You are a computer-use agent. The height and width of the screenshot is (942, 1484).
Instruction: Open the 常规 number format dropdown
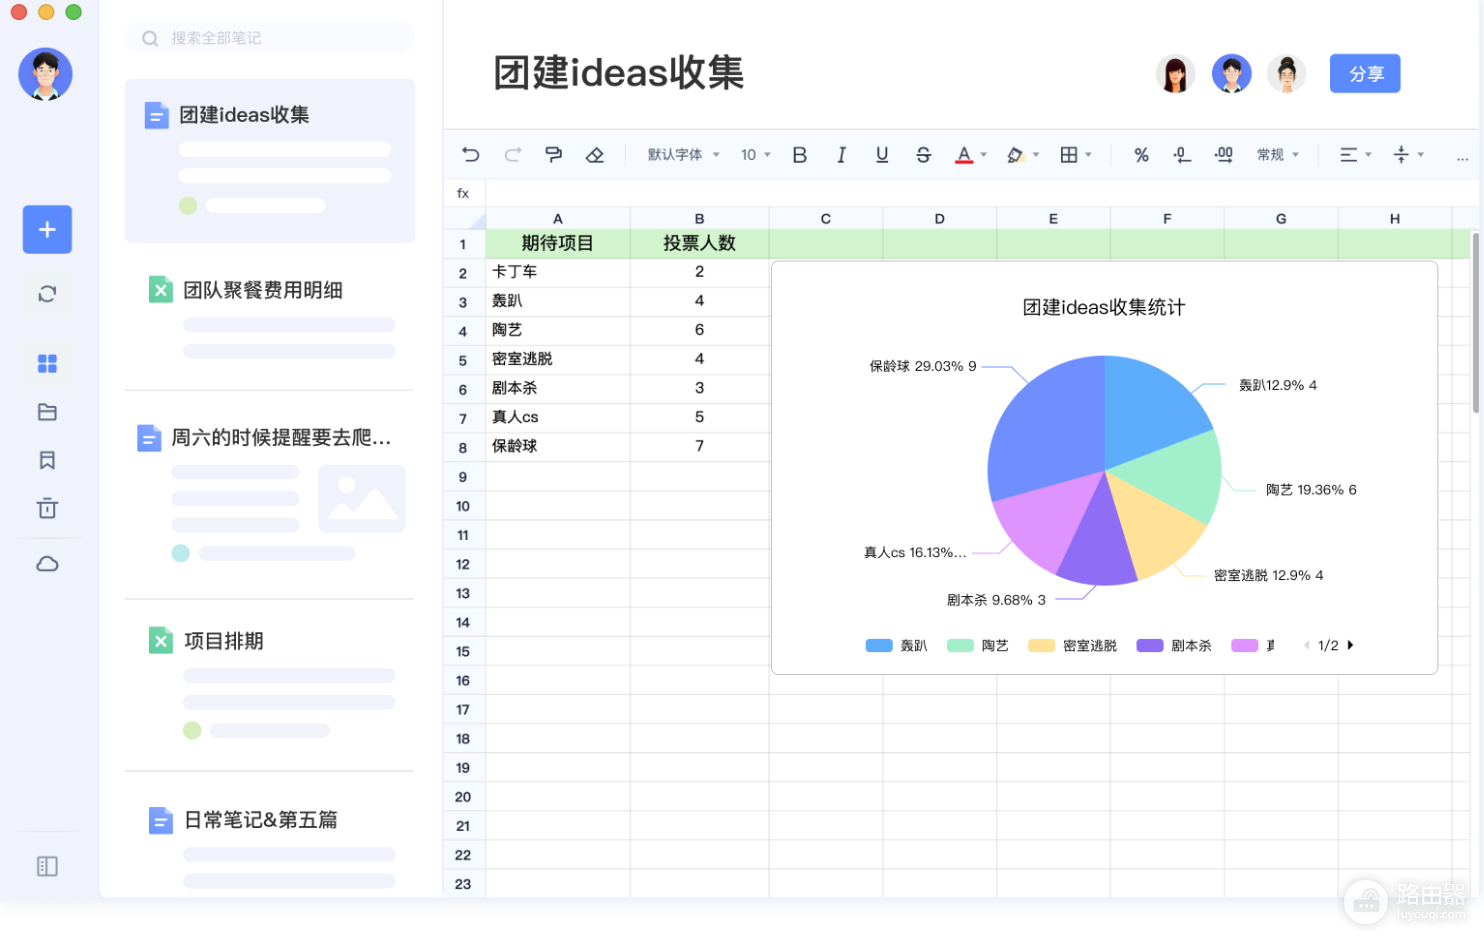coord(1278,155)
